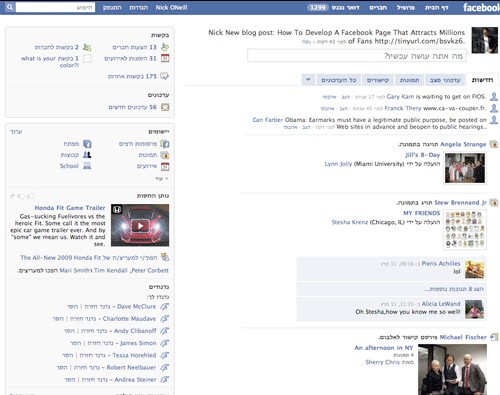Open Lynn Jolly's profile link
500x395 pixels.
(338, 164)
